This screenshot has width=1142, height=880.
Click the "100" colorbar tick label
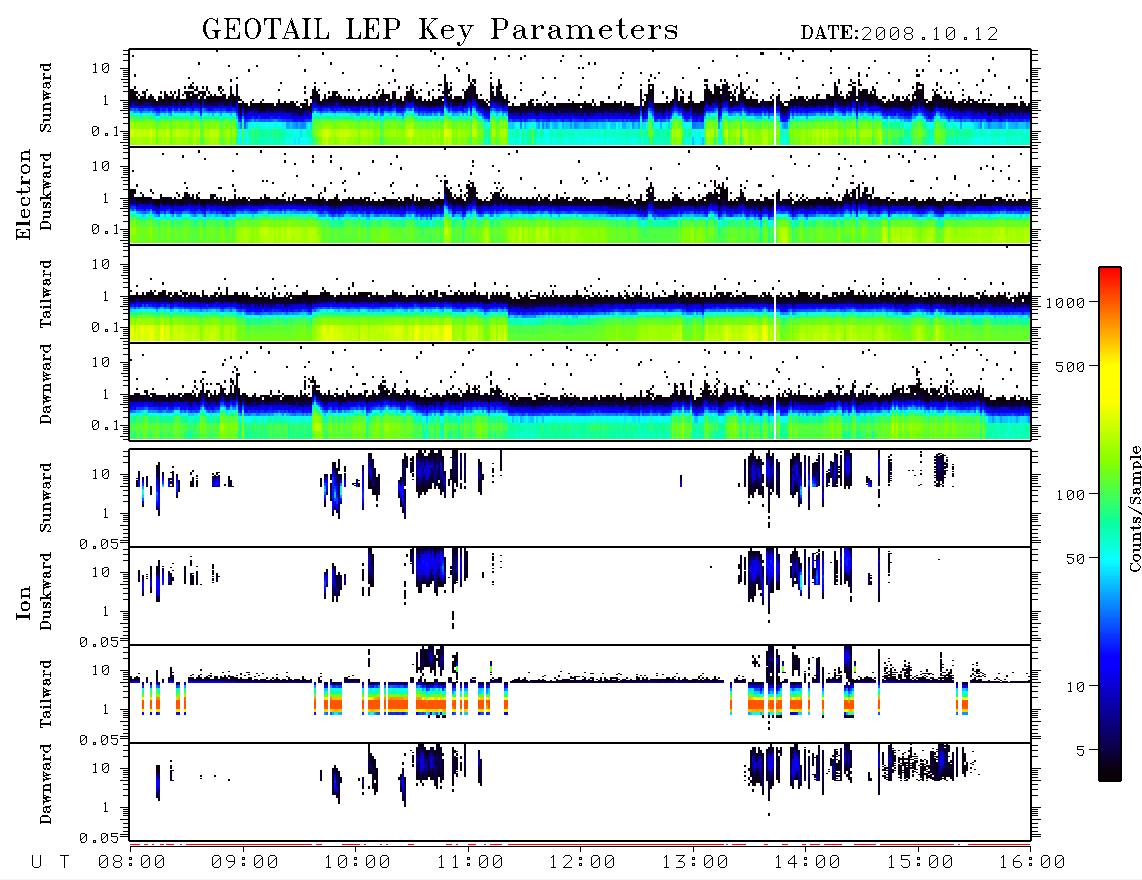click(x=1070, y=495)
